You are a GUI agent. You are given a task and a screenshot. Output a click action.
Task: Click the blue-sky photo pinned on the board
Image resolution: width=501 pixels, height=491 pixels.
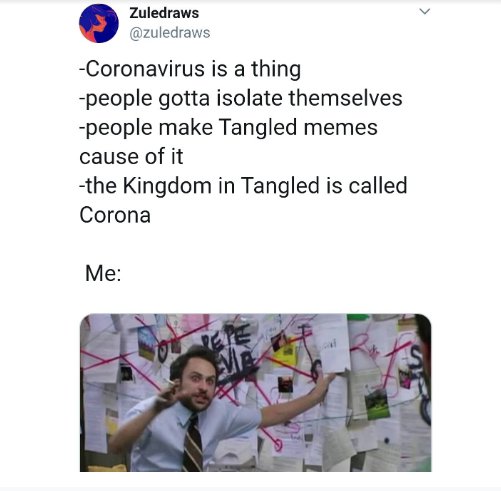coord(147,343)
